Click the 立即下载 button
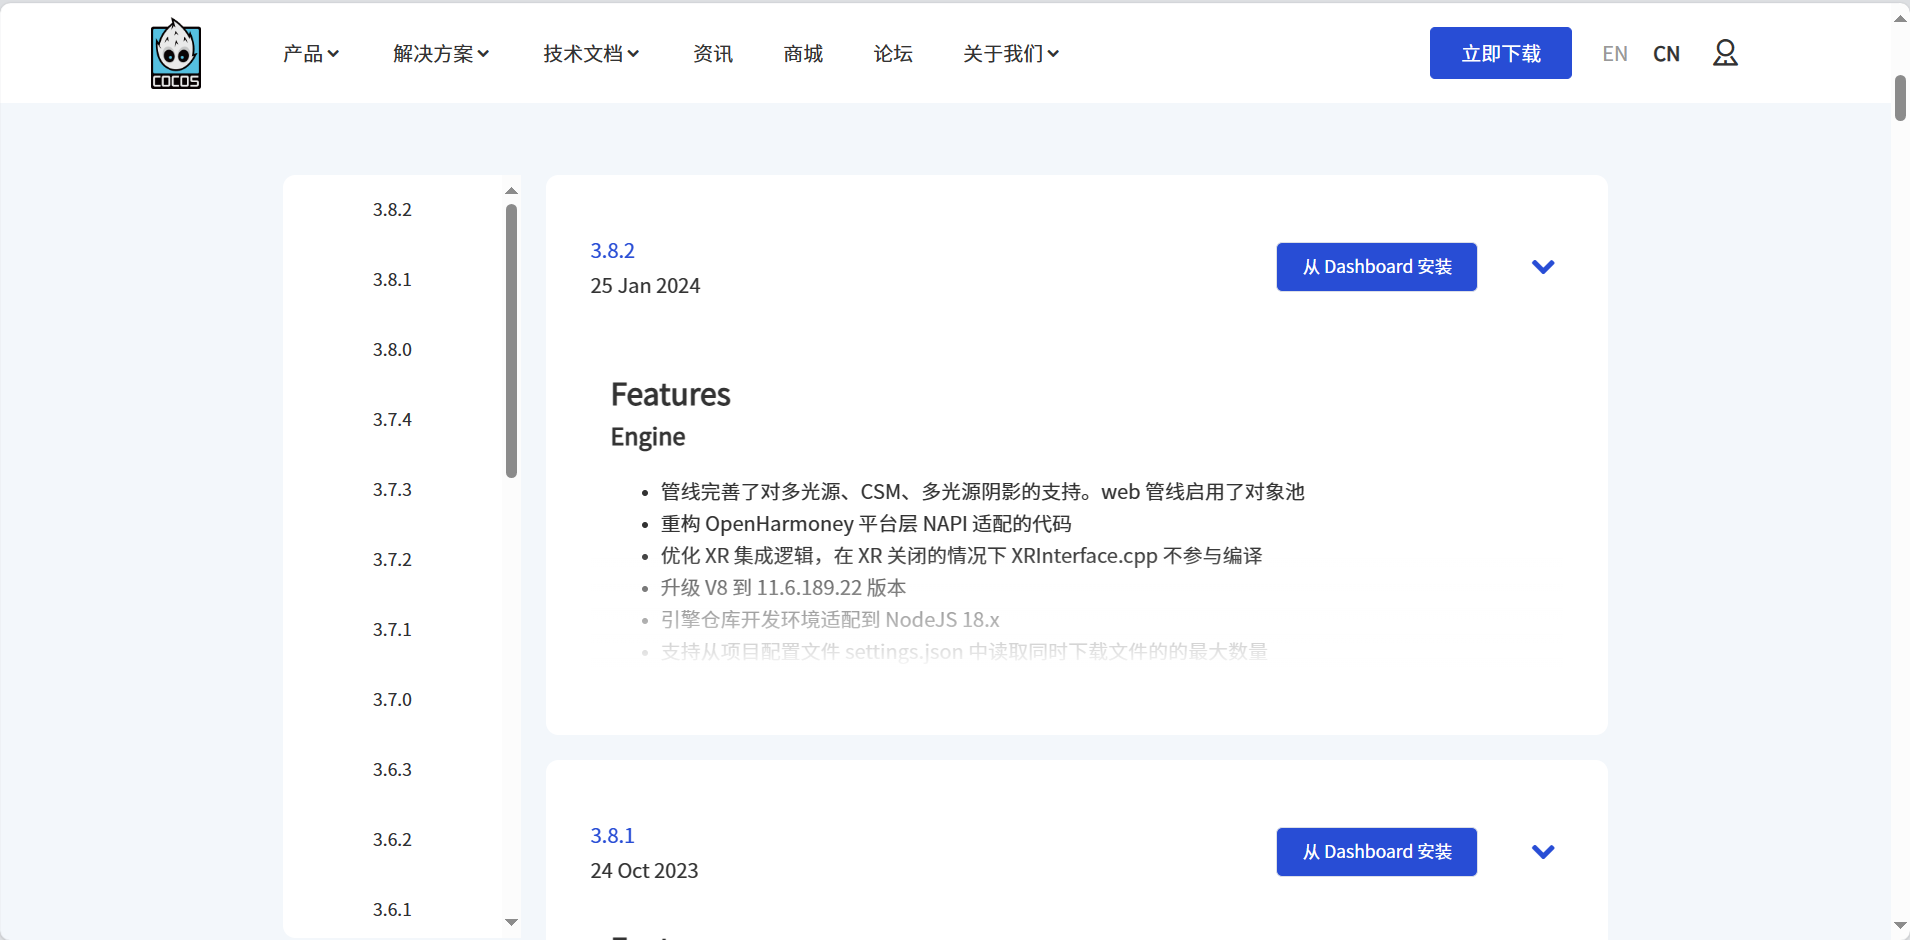 pyautogui.click(x=1501, y=53)
